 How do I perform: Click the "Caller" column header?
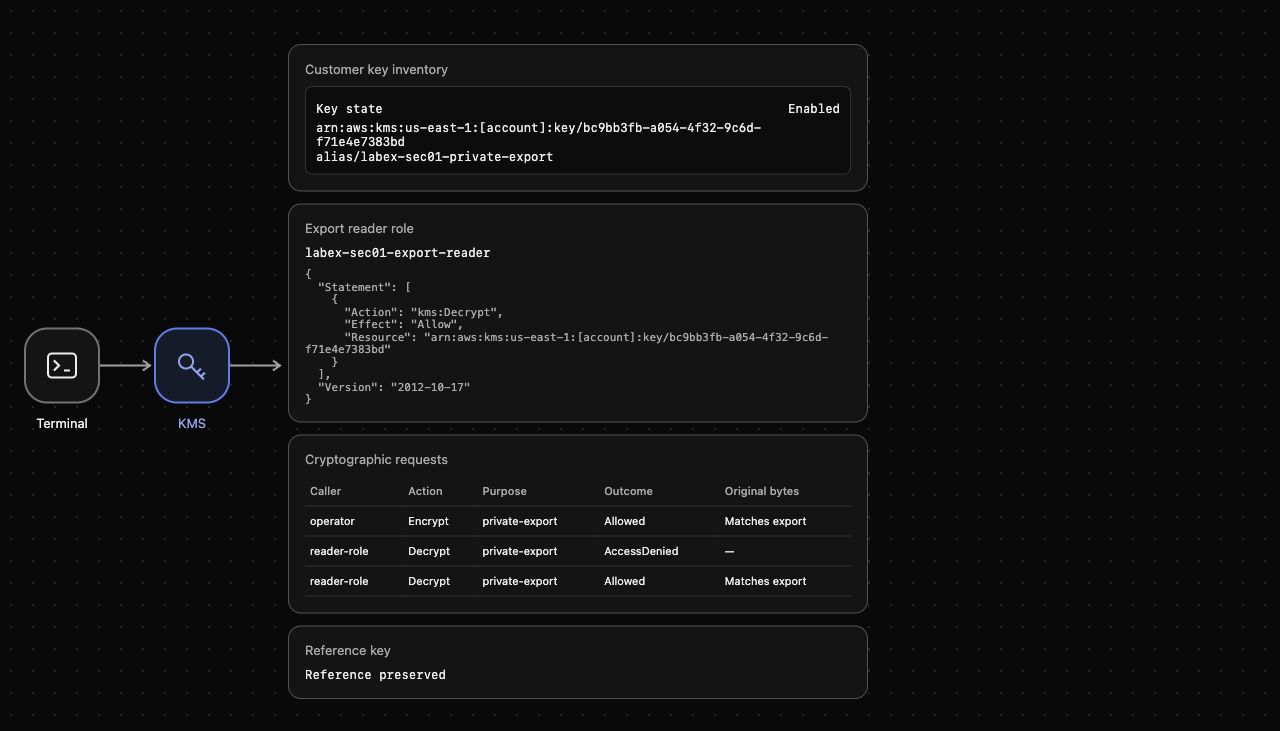click(x=325, y=492)
